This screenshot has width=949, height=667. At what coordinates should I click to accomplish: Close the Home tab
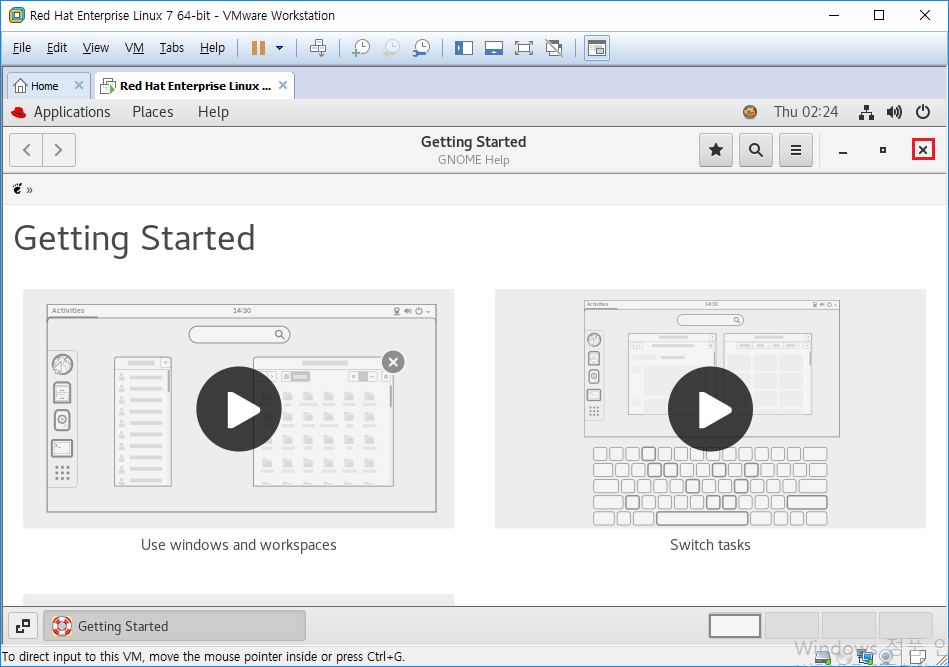pos(79,85)
